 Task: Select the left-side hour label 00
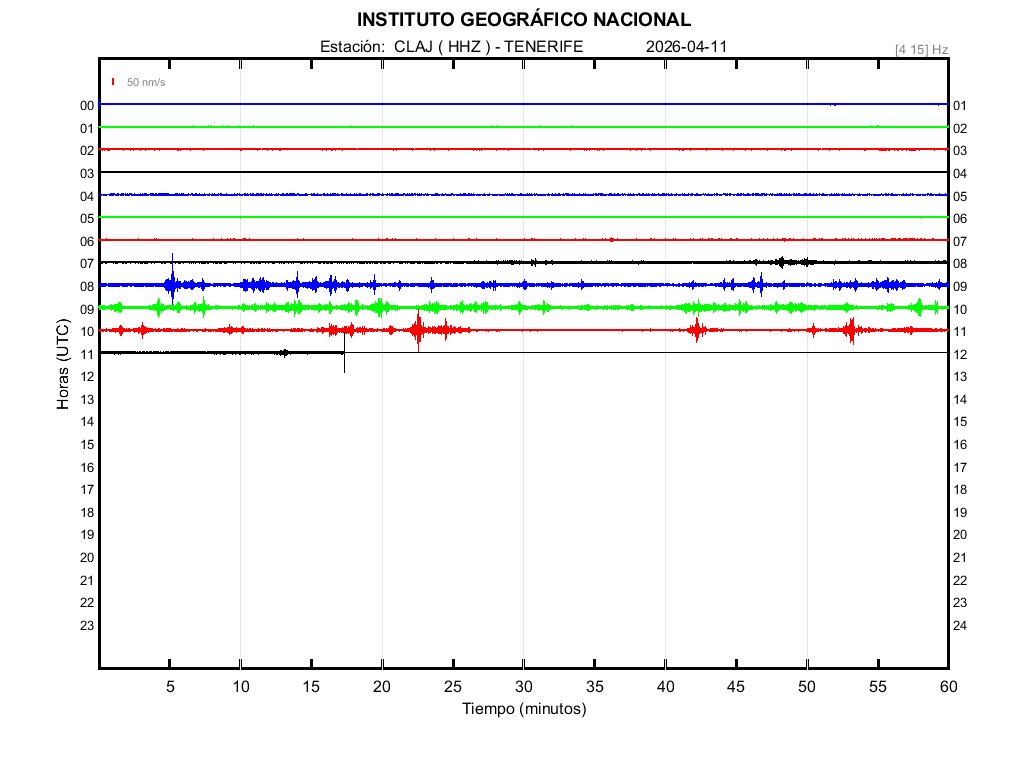87,105
